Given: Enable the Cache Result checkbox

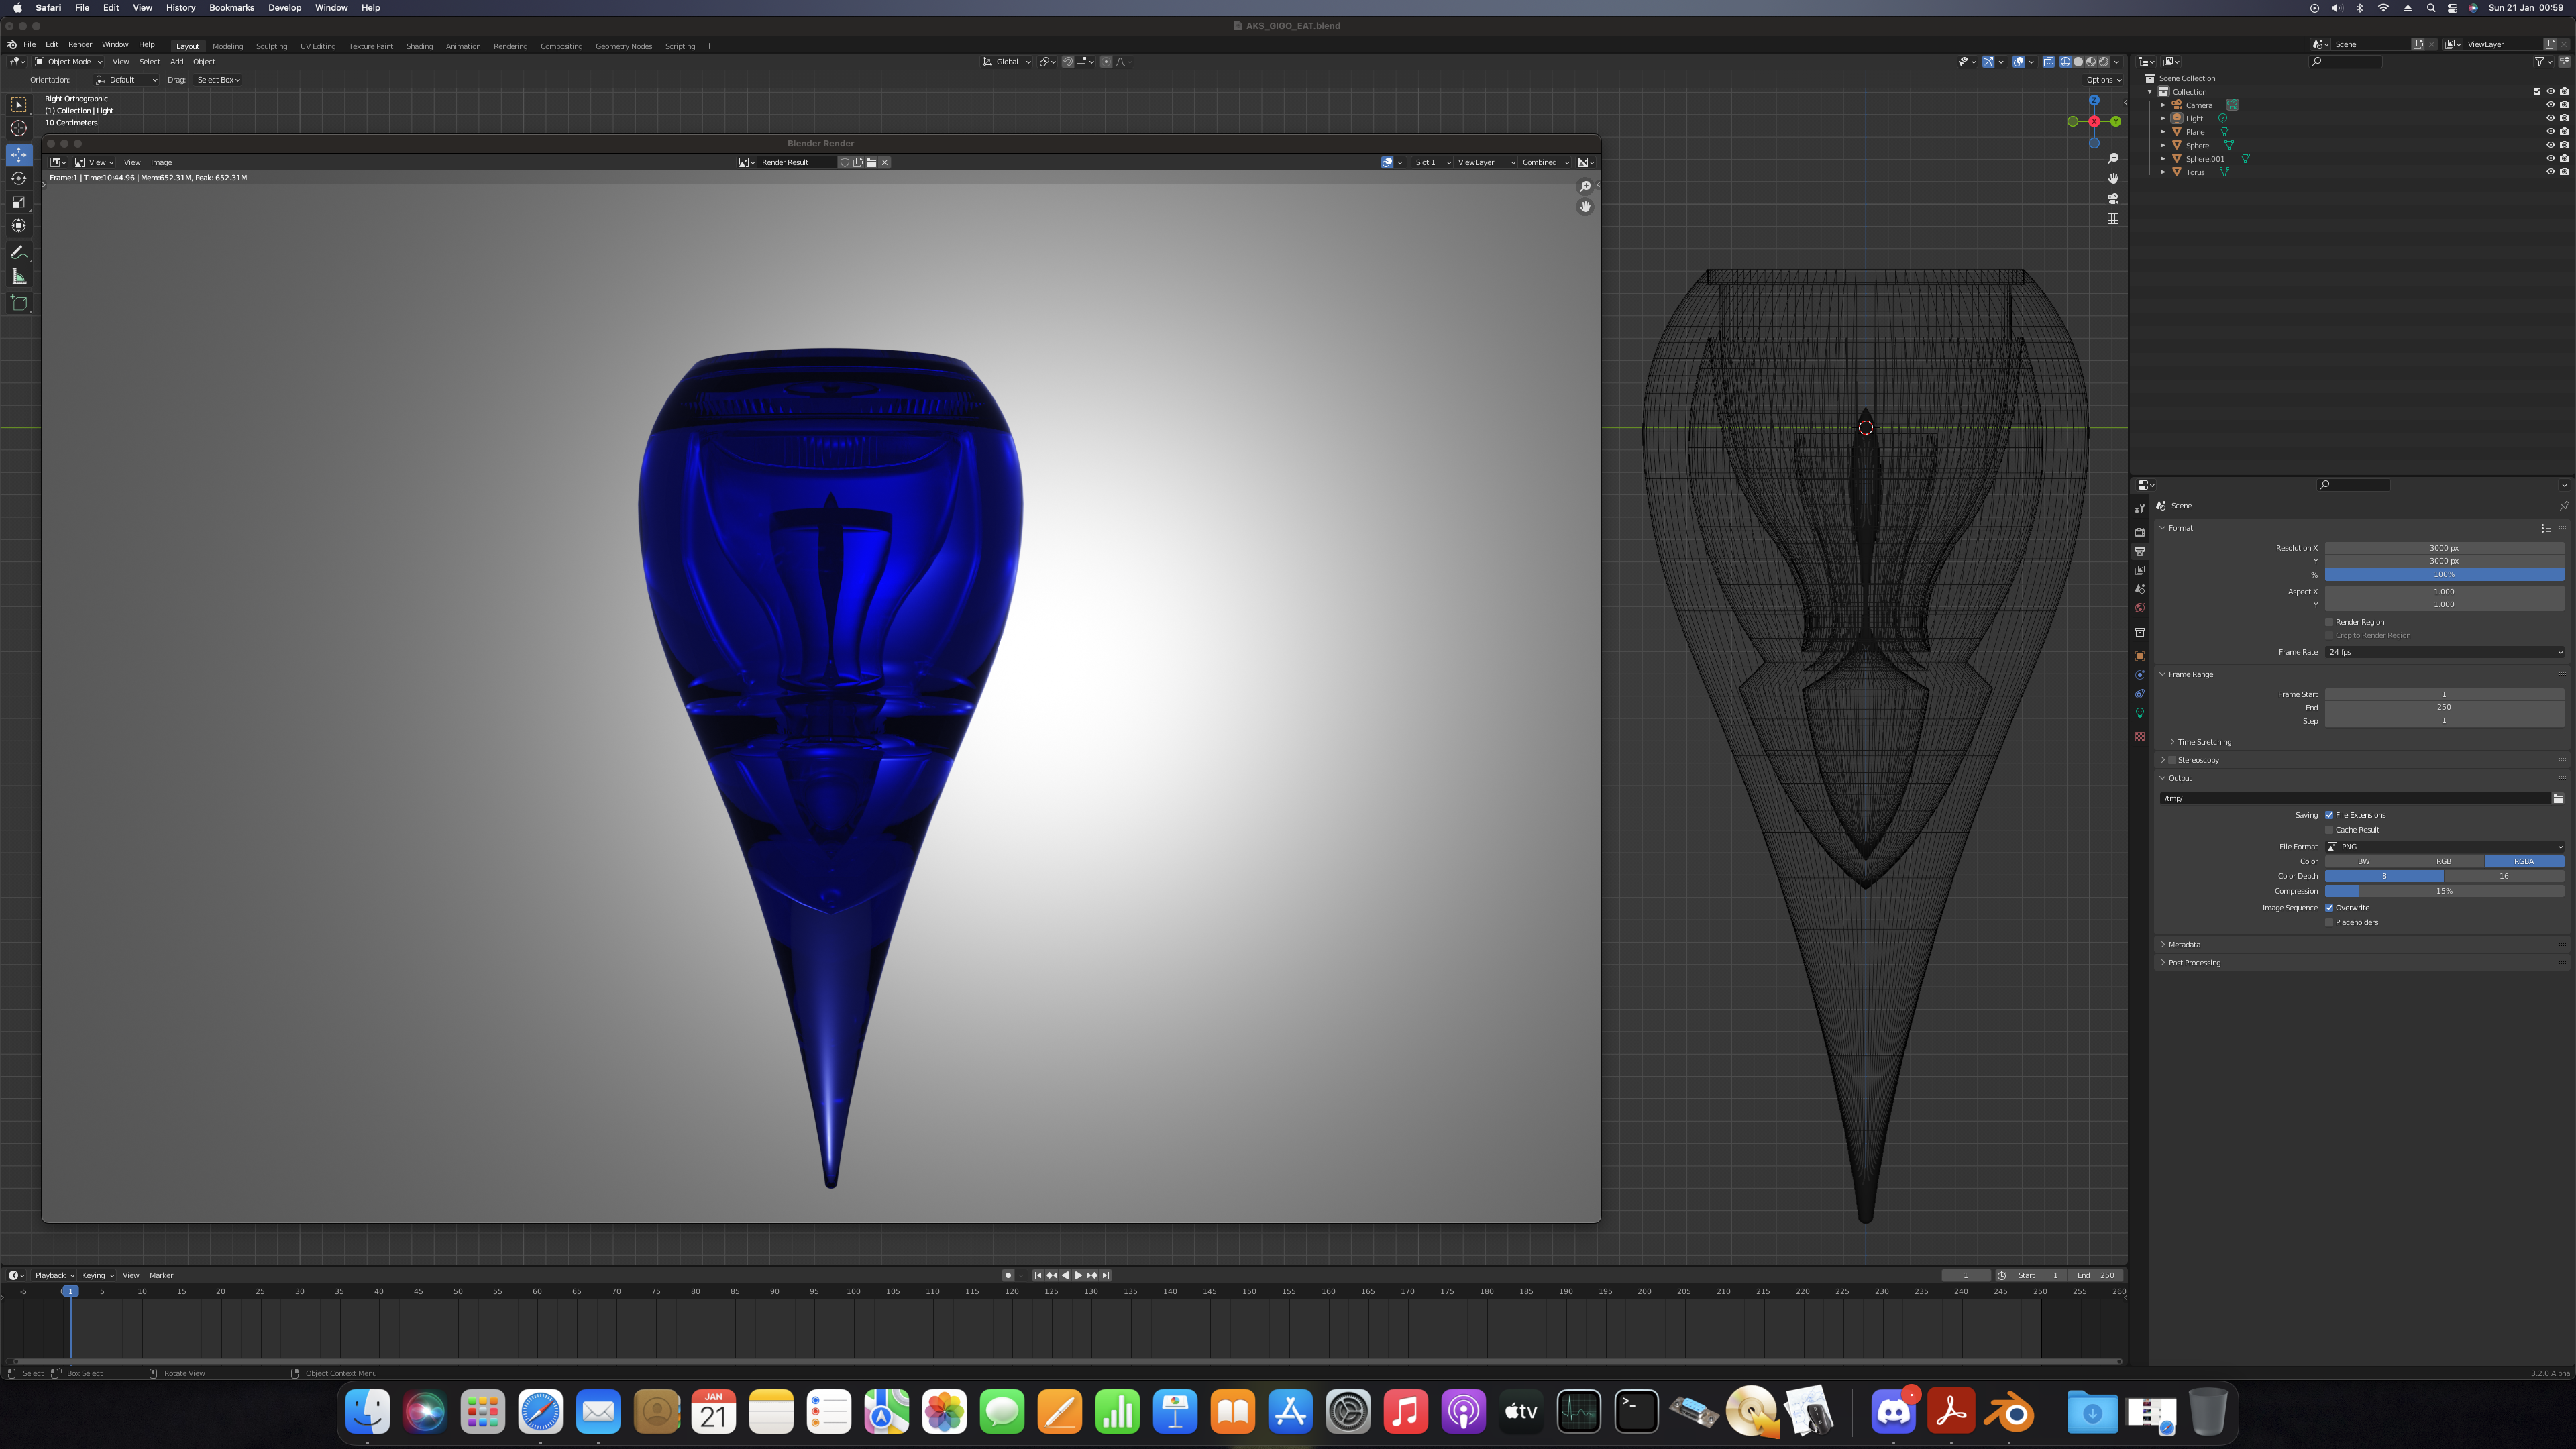Looking at the screenshot, I should [x=2329, y=830].
